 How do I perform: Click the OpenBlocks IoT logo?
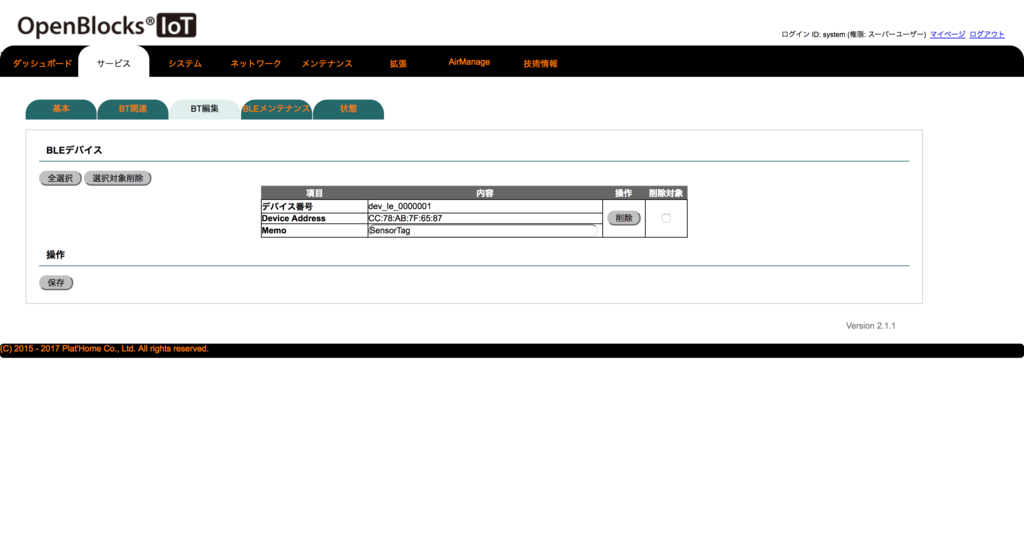[106, 26]
